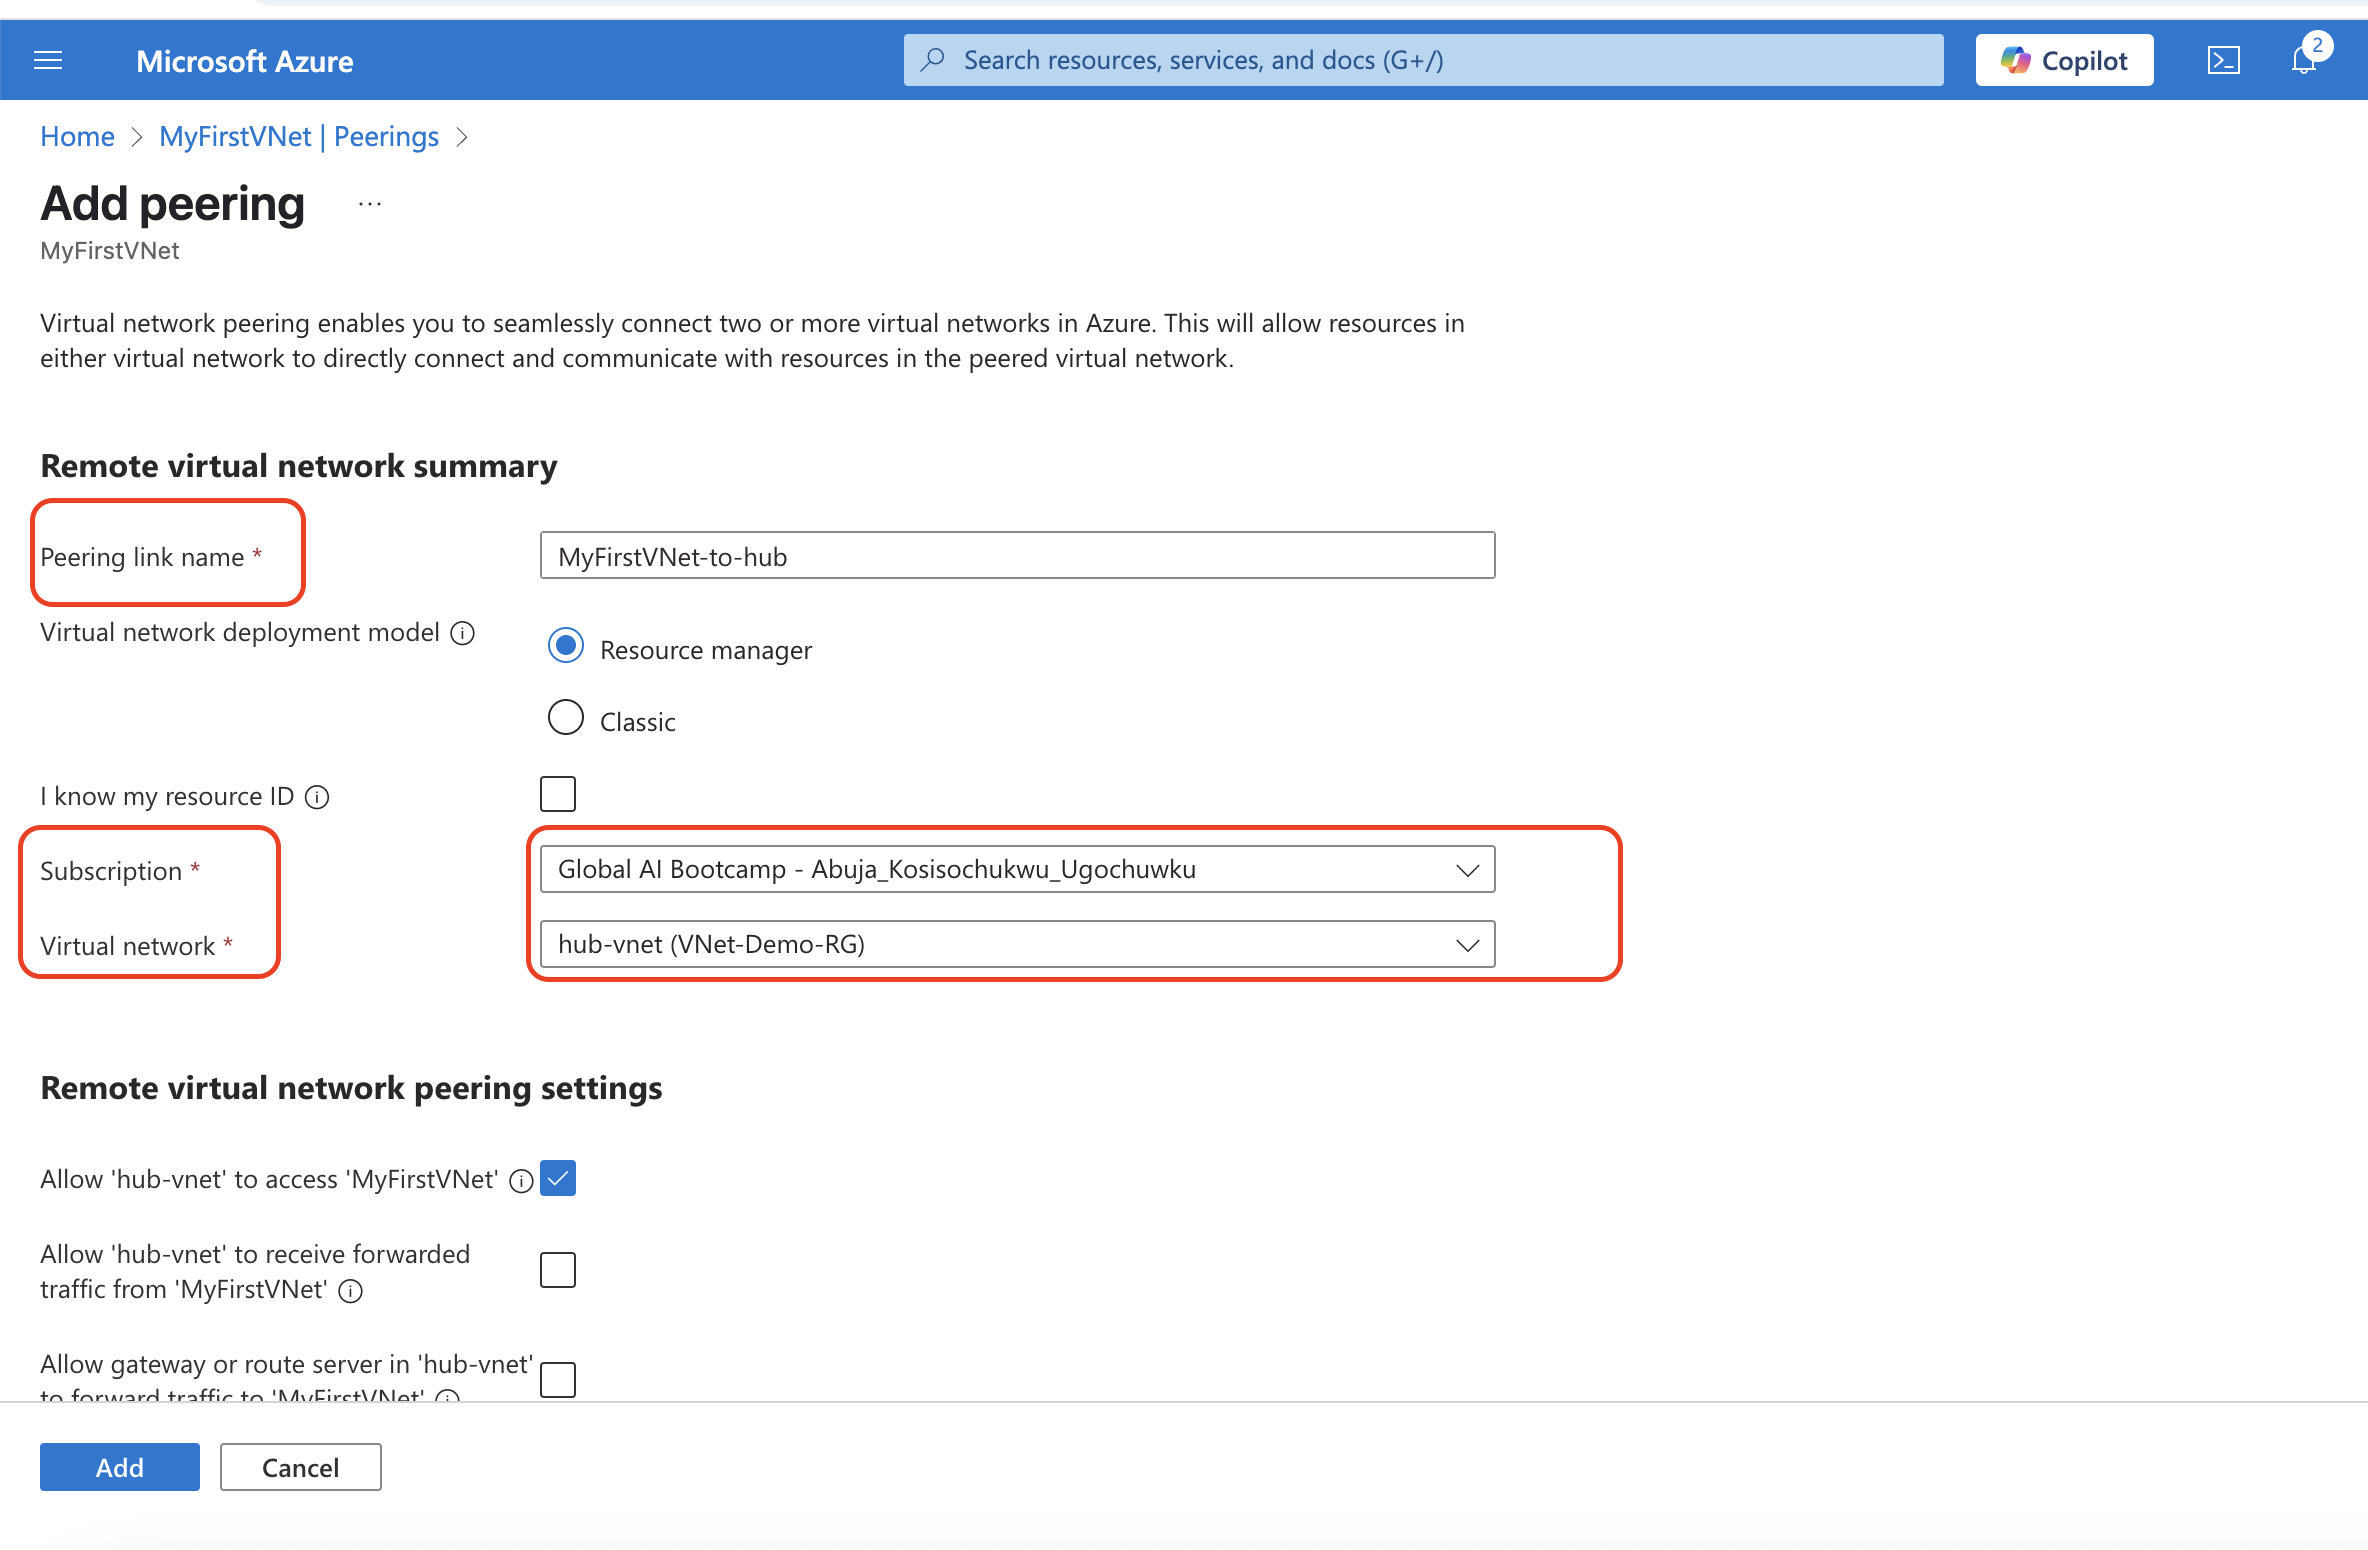Screen dimensions: 2368x1550
Task: Click the Virtual network label
Action: [127, 946]
